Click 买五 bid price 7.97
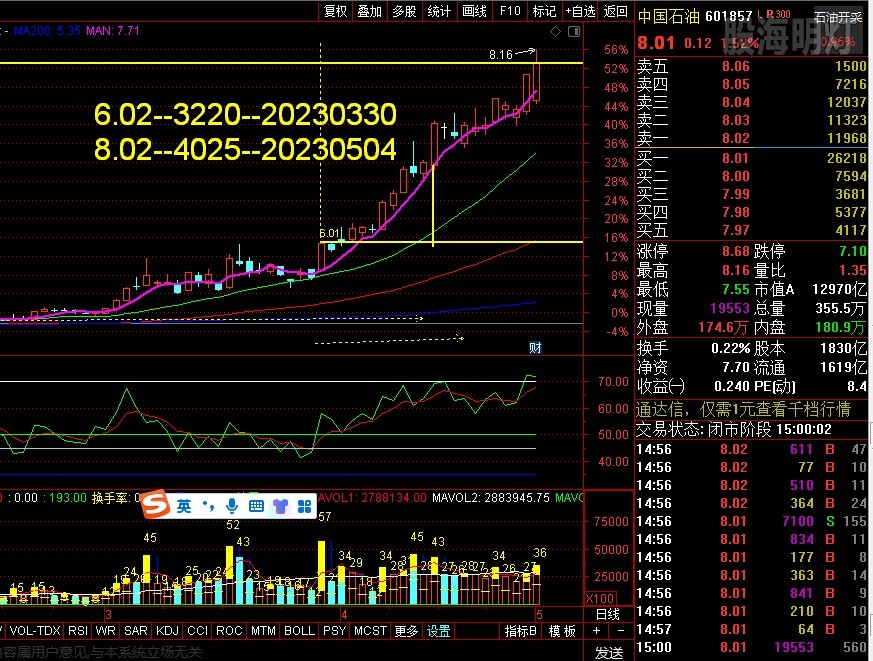The width and height of the screenshot is (873, 661). click(x=735, y=230)
